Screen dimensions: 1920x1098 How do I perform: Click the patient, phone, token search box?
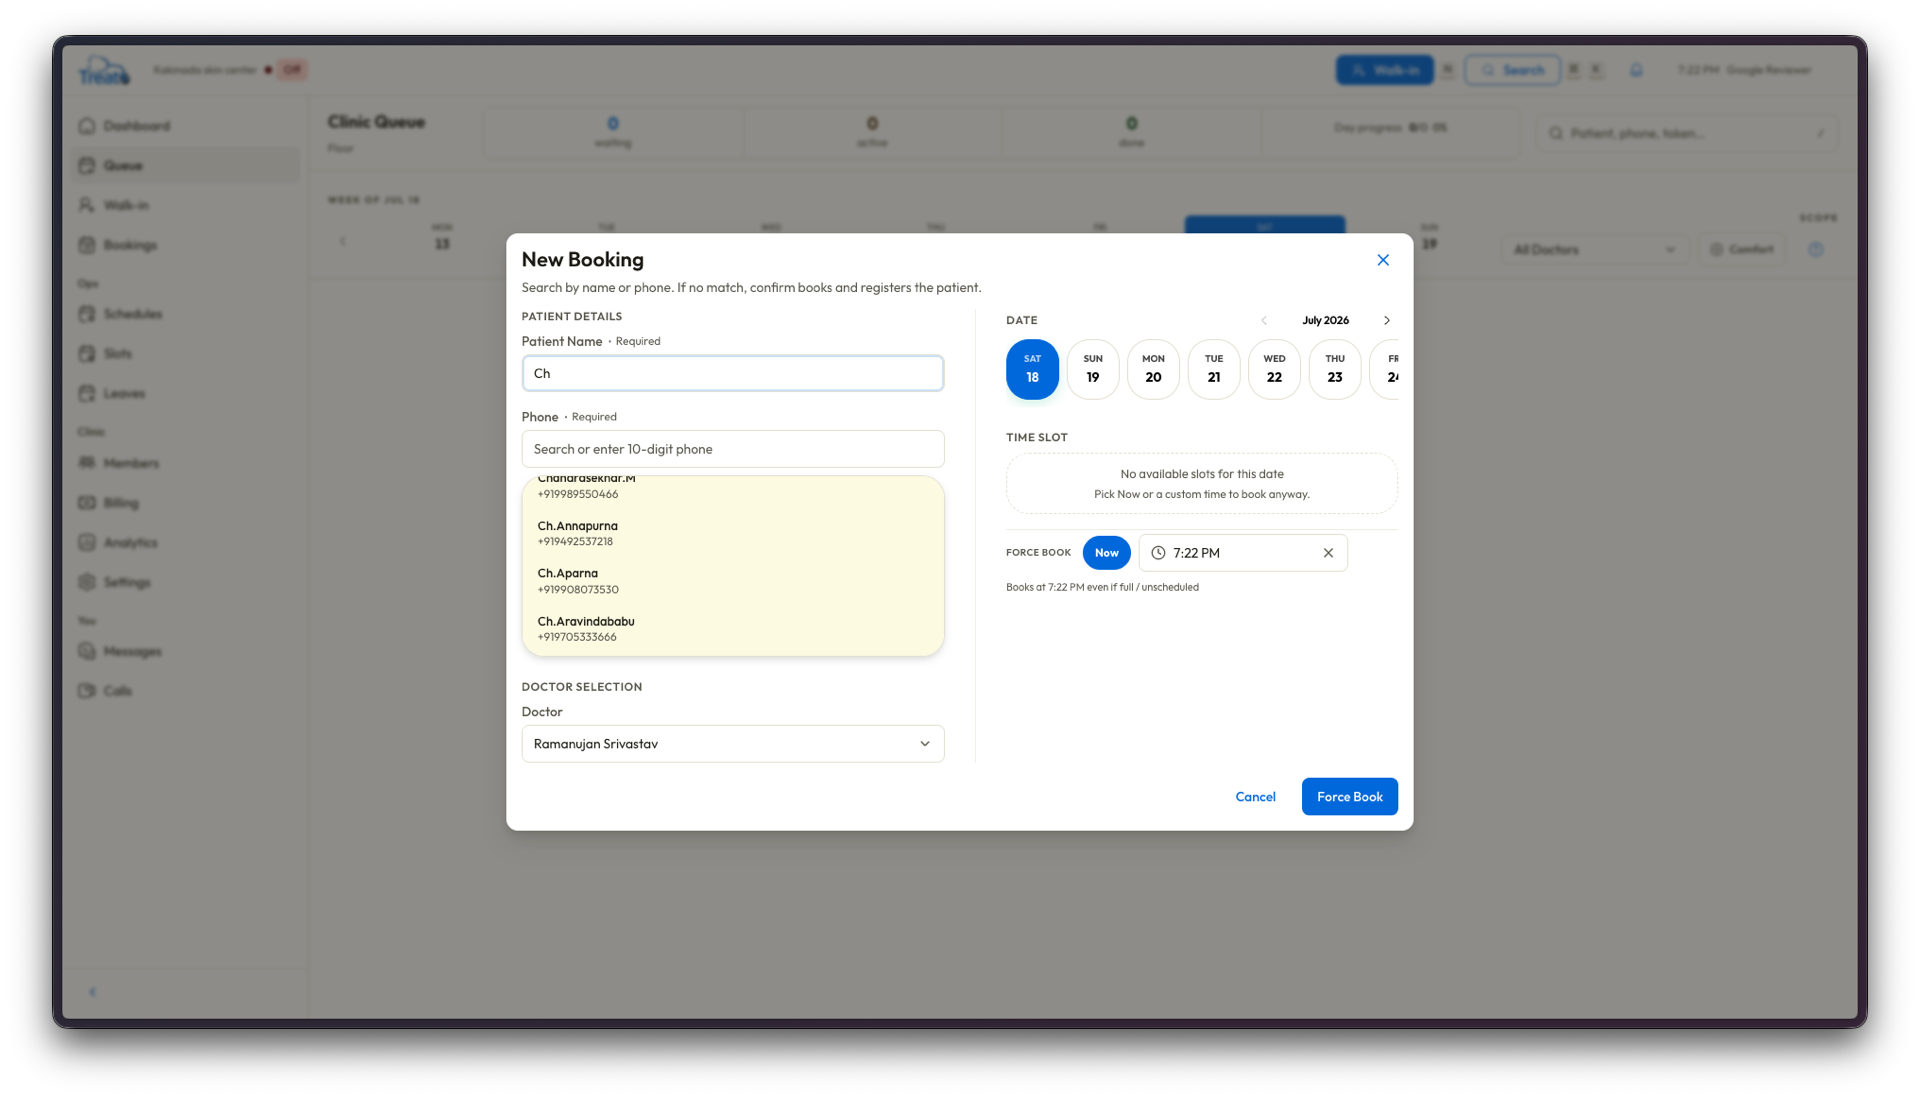click(1687, 133)
